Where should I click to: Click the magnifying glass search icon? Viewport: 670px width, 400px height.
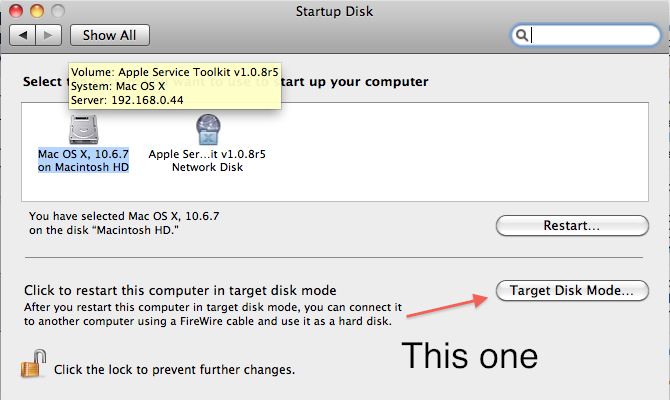point(521,35)
